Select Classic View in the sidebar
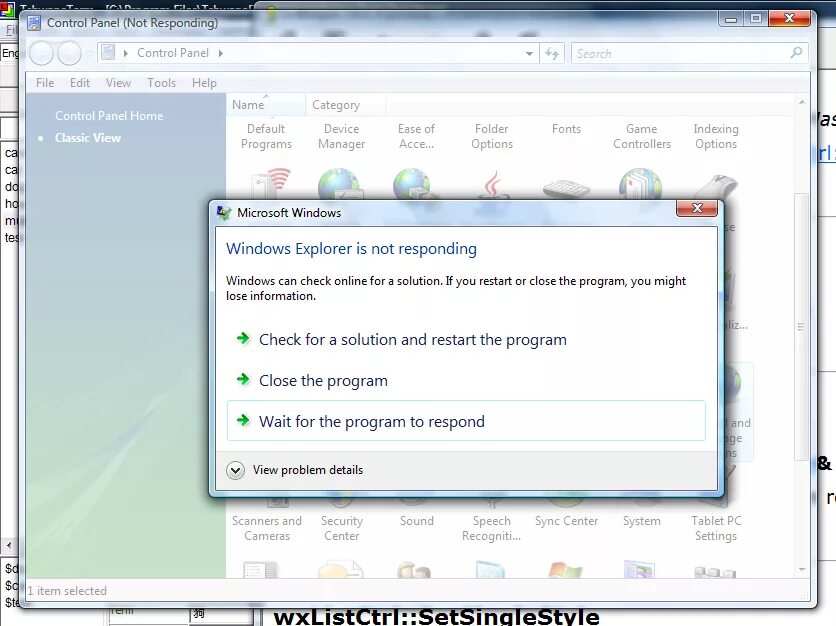This screenshot has height=626, width=836. pos(88,138)
